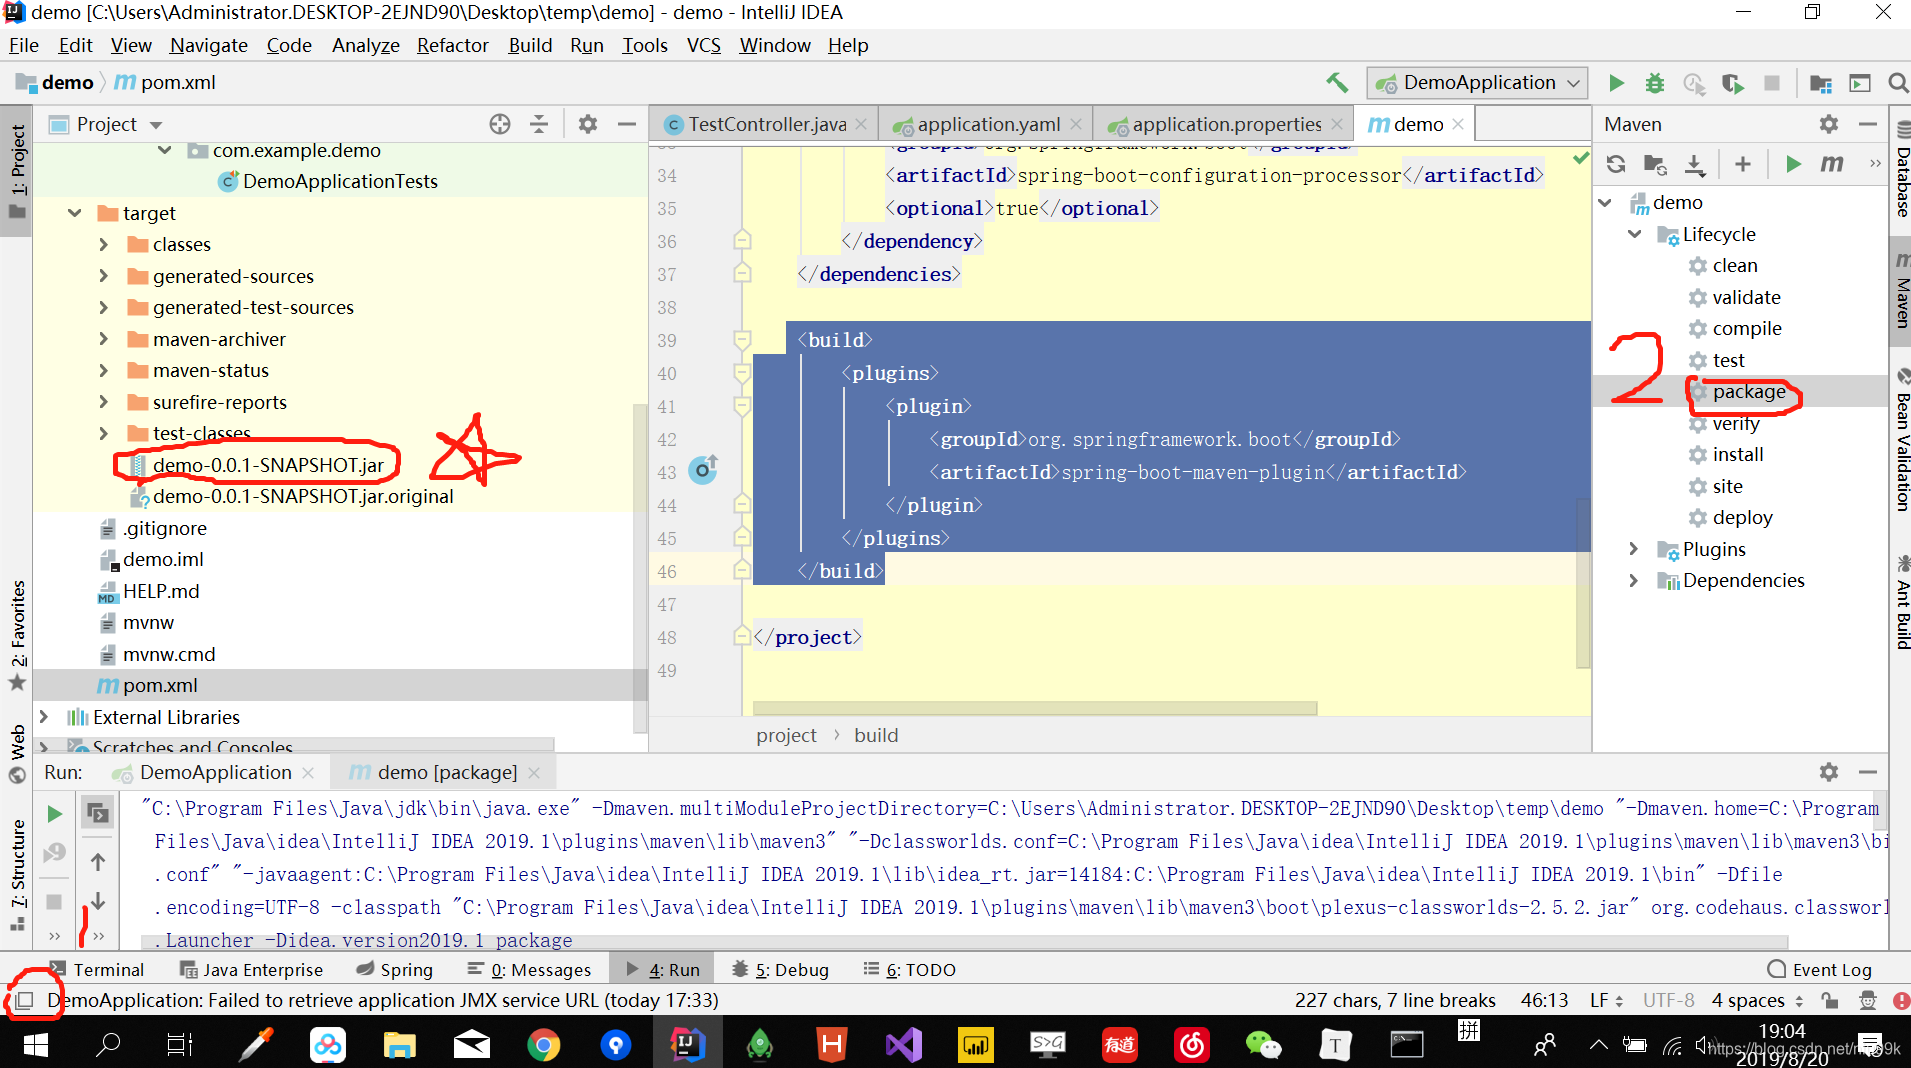1911x1068 pixels.
Task: Switch to application.yaml tab
Action: click(988, 124)
